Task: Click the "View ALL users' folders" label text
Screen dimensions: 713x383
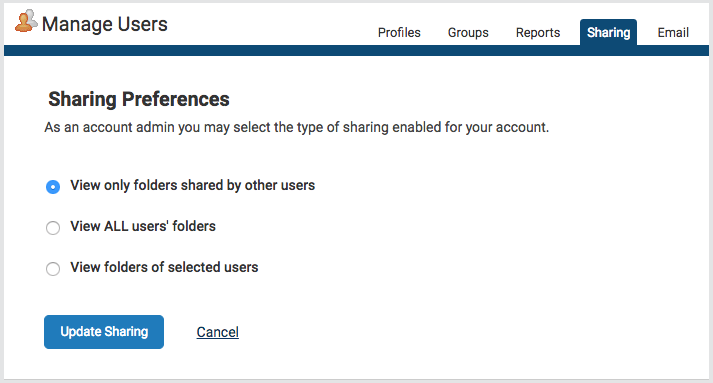Action: point(143,226)
